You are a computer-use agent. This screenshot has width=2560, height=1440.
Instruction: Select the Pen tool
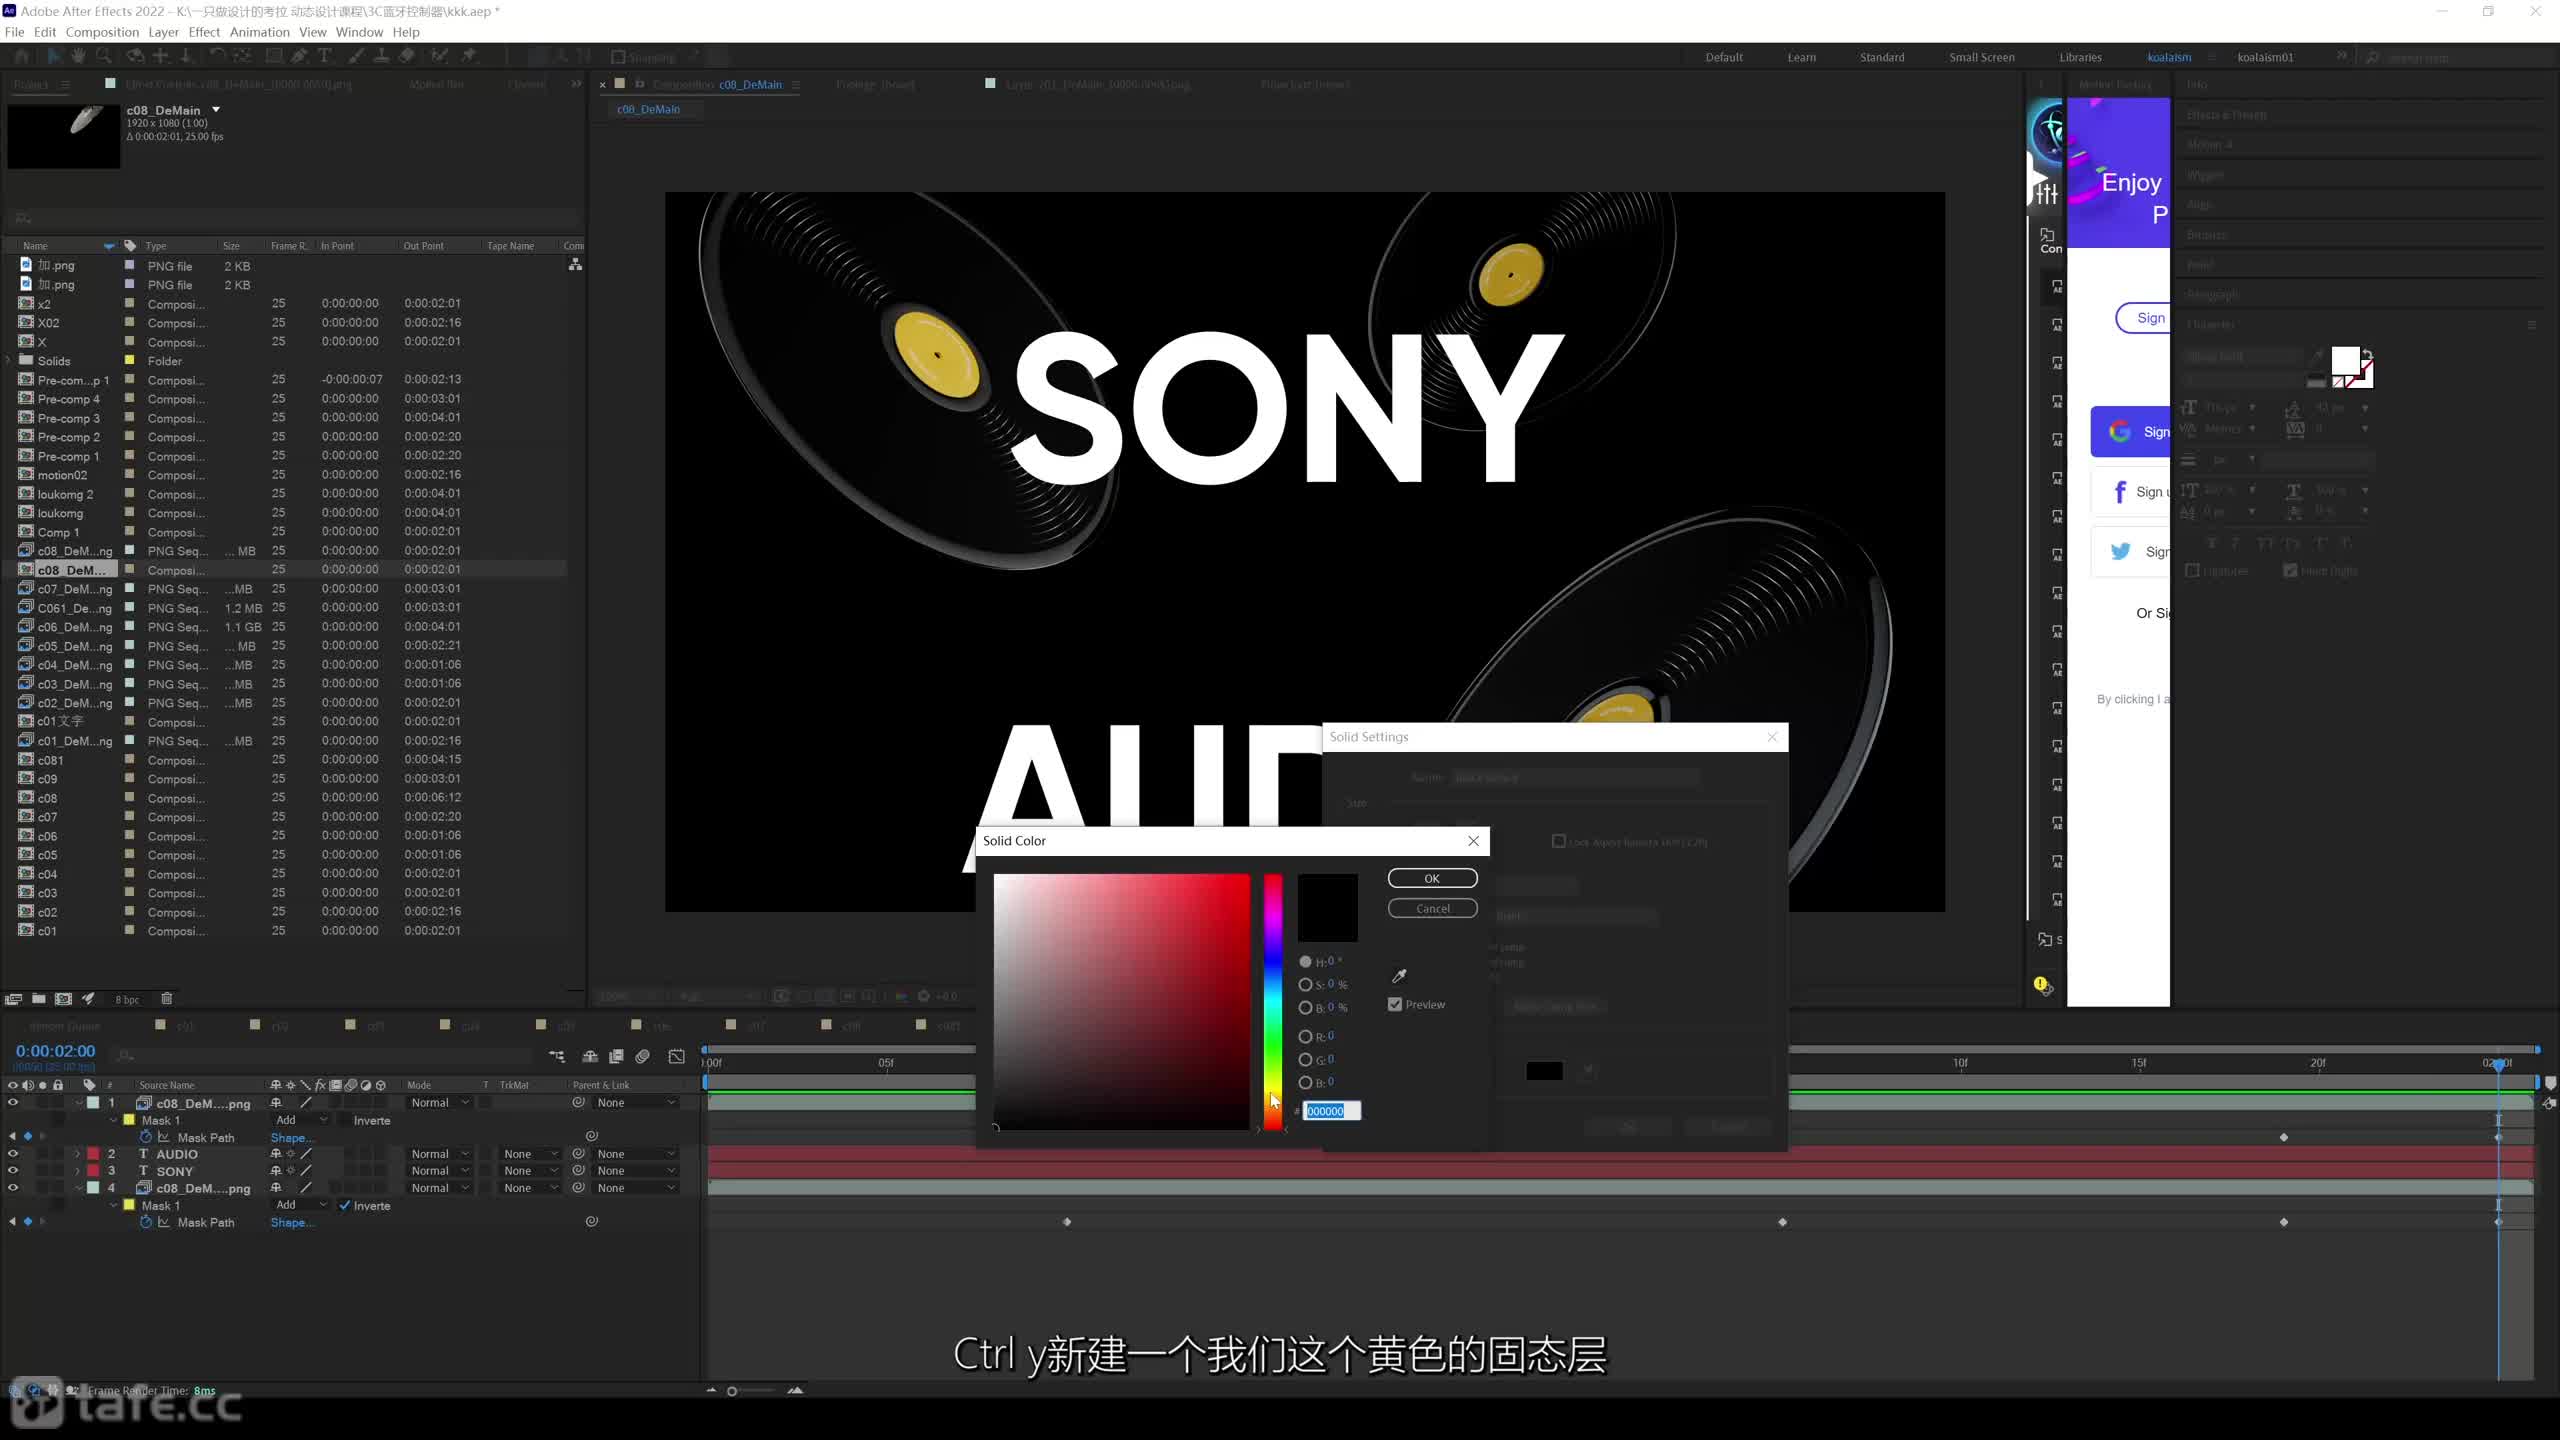point(299,57)
